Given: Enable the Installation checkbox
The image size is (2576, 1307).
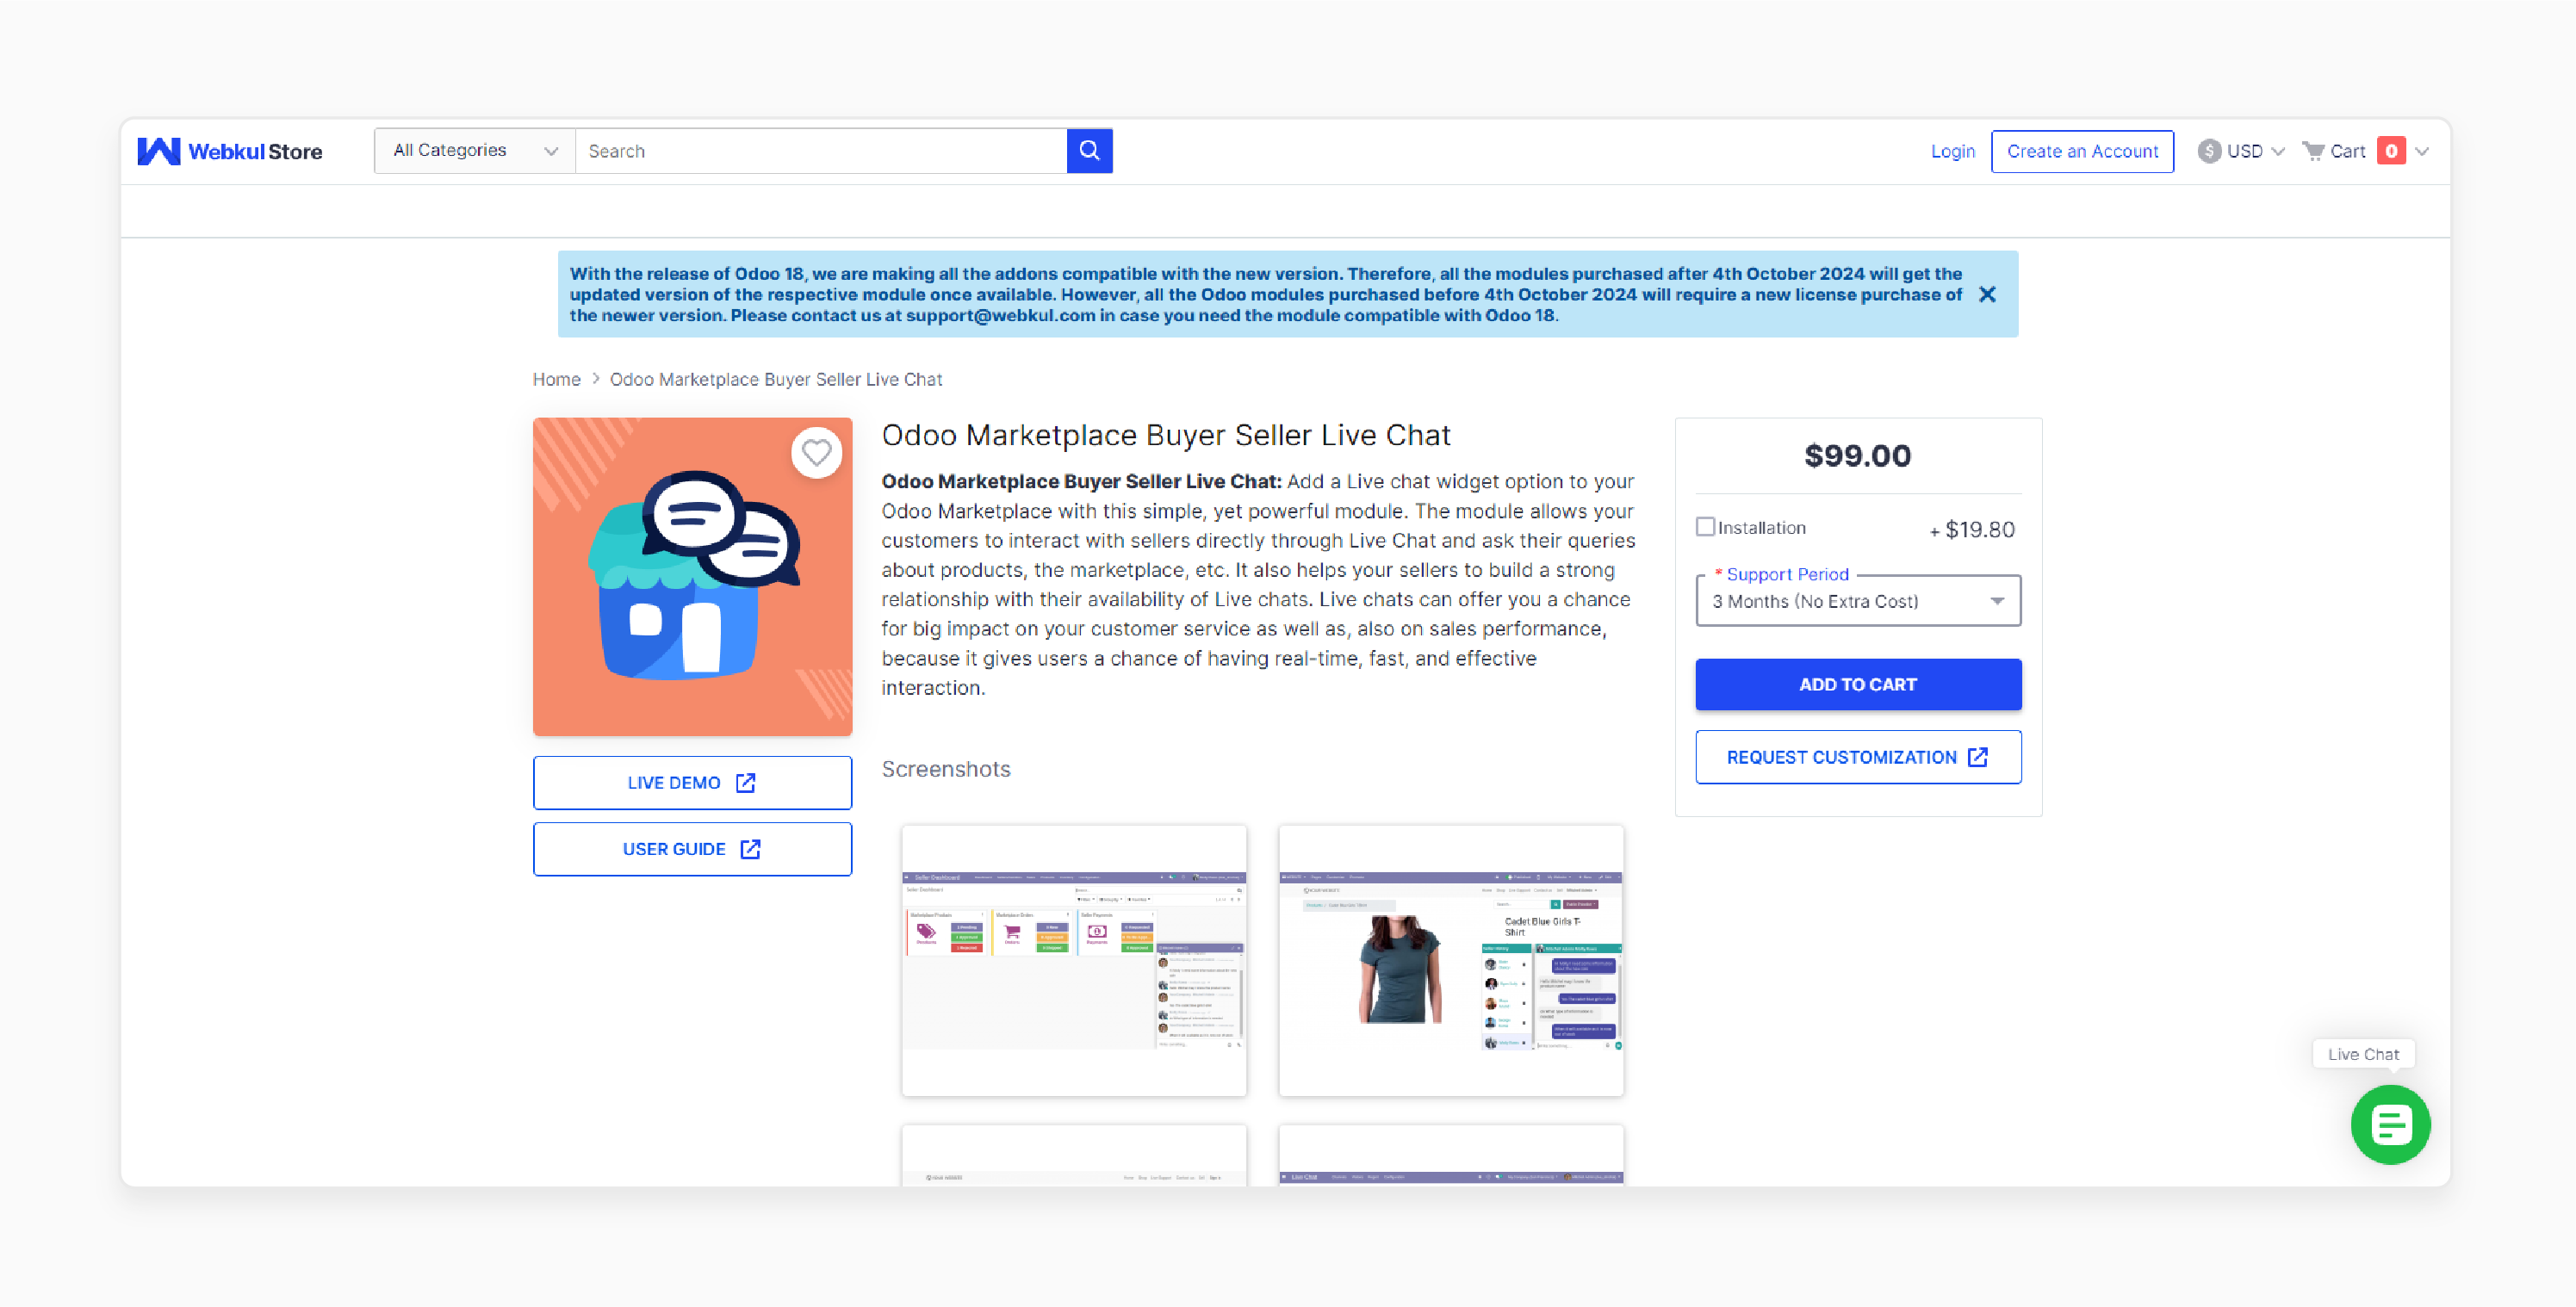Looking at the screenshot, I should pos(1705,526).
